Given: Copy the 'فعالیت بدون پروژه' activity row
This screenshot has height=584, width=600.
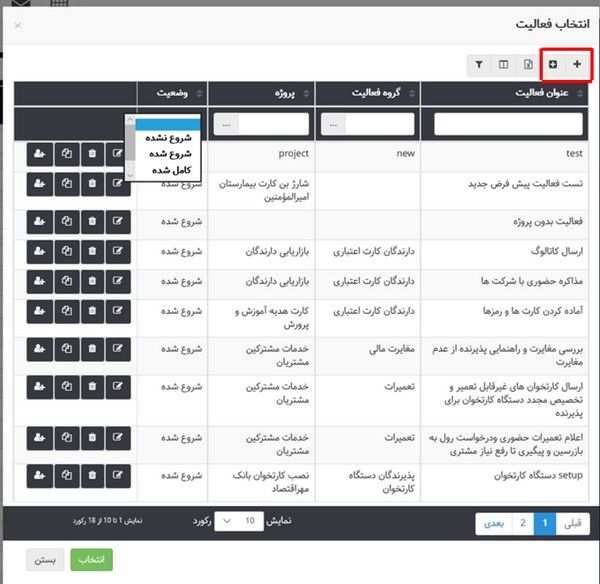Looking at the screenshot, I should pyautogui.click(x=66, y=220).
